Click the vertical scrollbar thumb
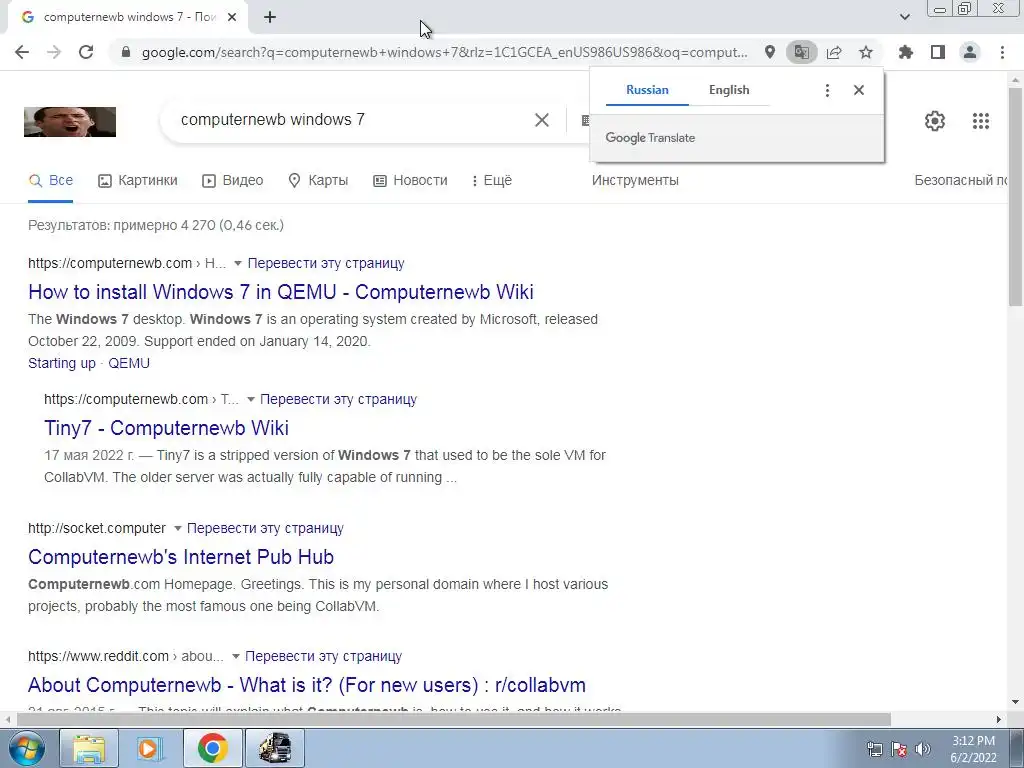This screenshot has height=768, width=1024. coord(1015,196)
